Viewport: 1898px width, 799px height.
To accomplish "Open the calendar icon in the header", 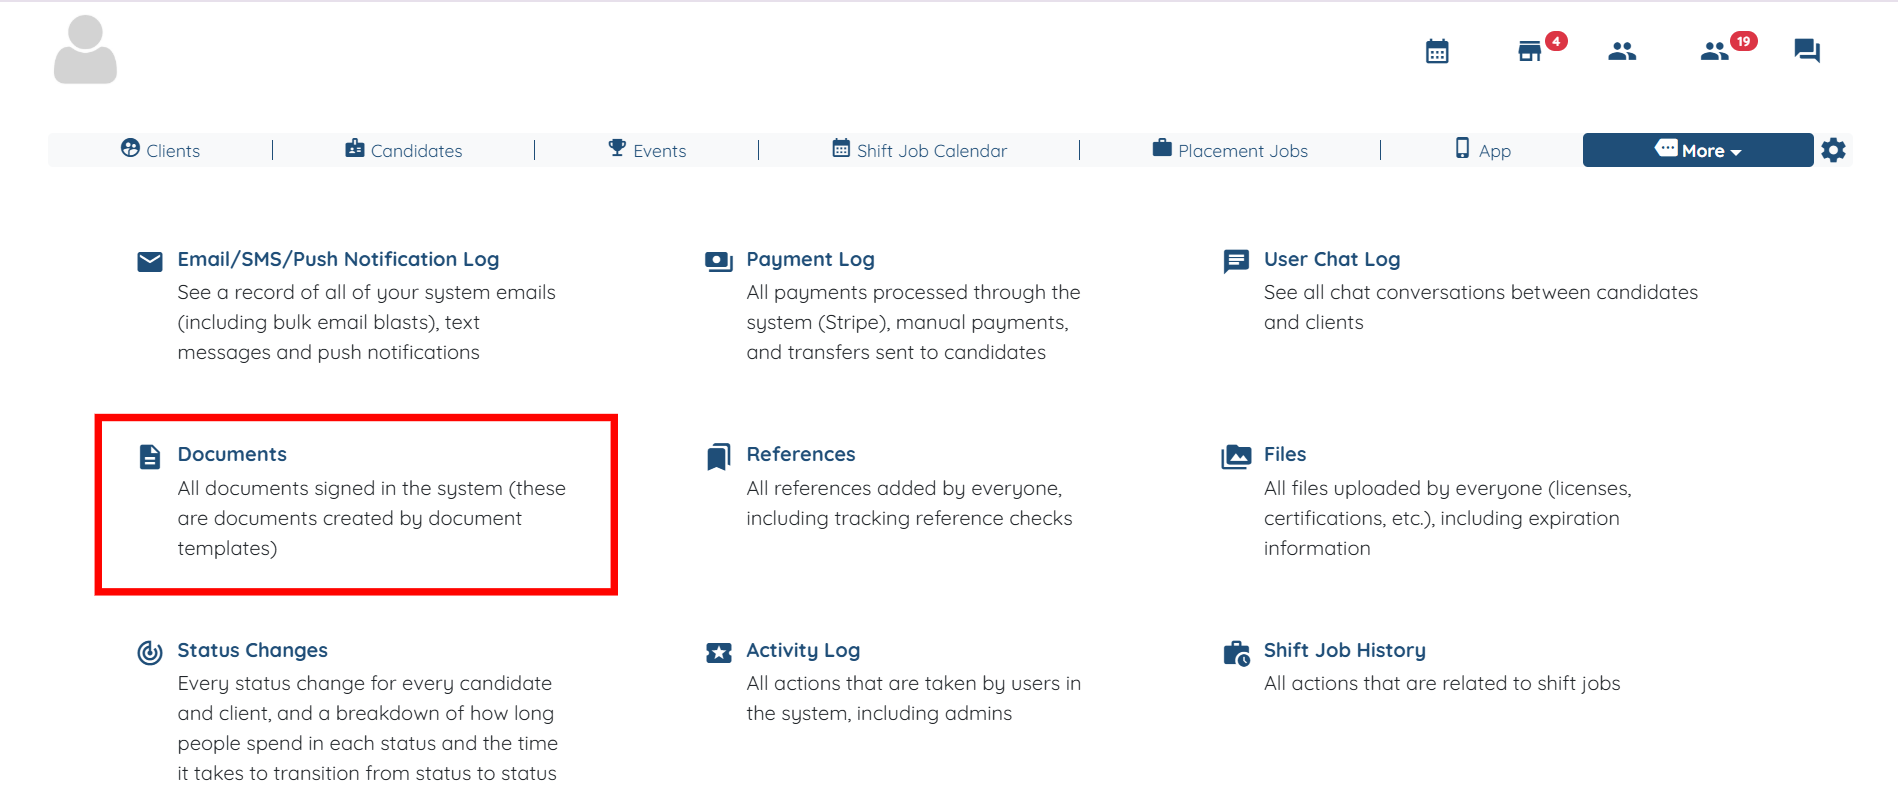I will (x=1437, y=51).
